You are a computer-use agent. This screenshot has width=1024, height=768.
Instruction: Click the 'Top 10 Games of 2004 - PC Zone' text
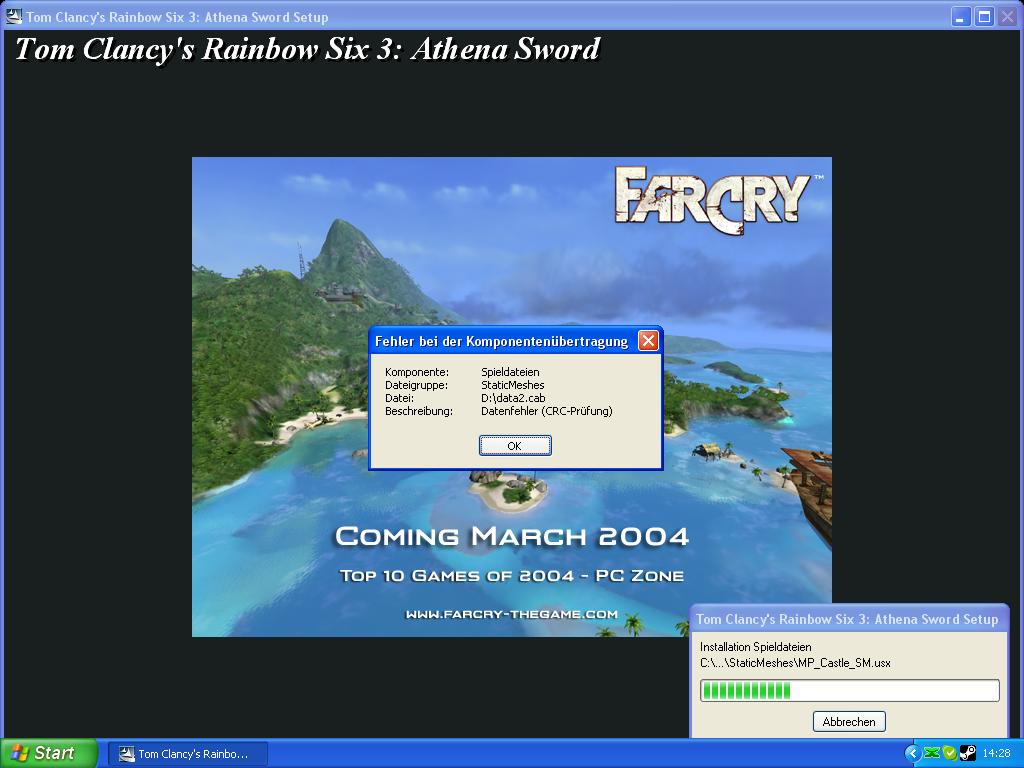(x=511, y=575)
